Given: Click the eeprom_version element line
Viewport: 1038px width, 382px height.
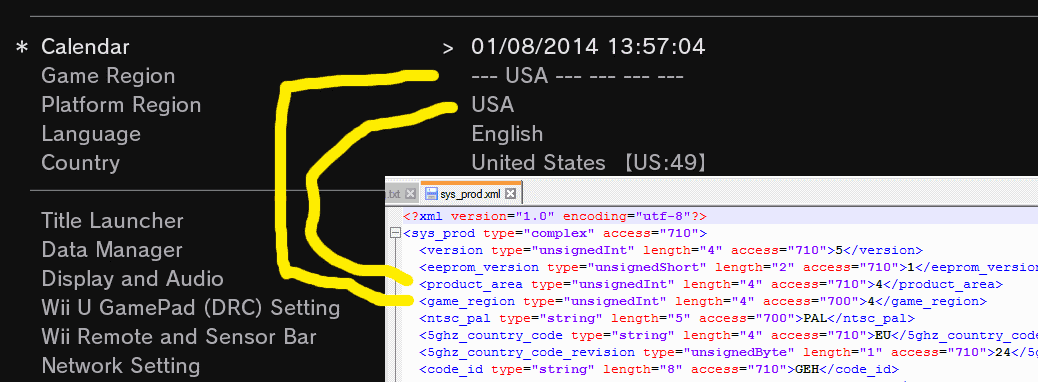Looking at the screenshot, I should pos(728,267).
